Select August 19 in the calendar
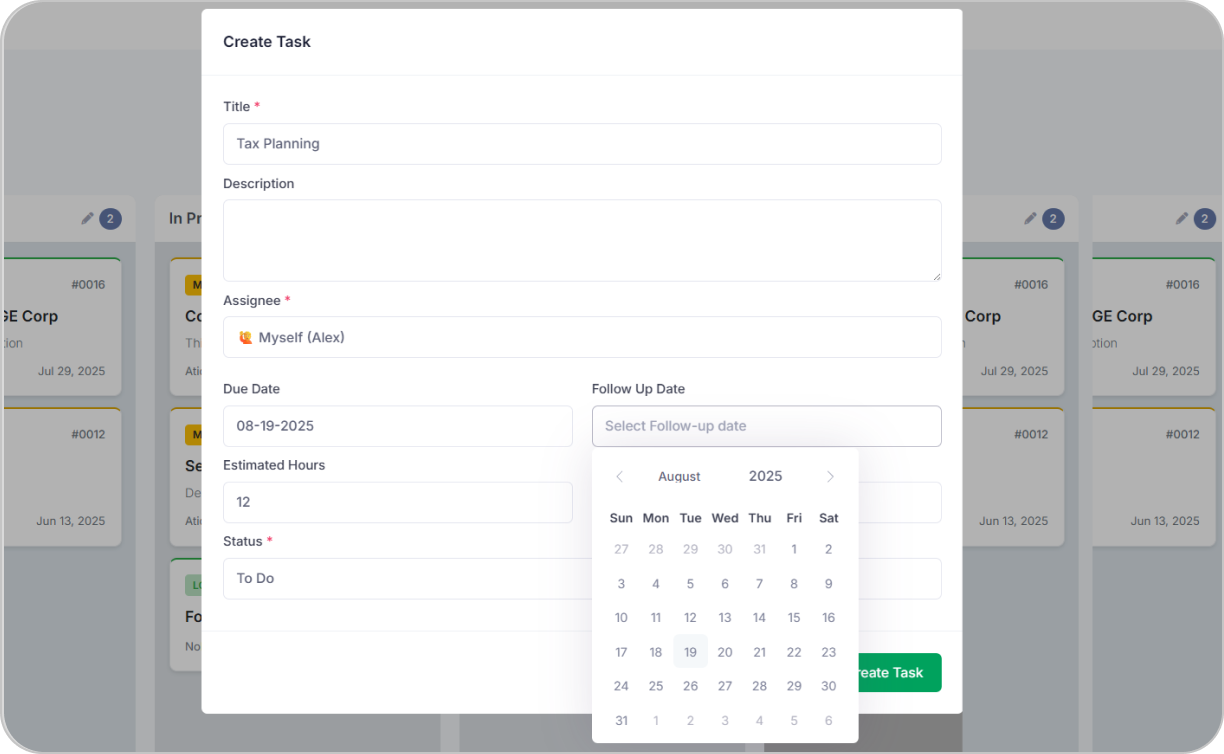Screen dimensions: 1224x754 [690, 652]
